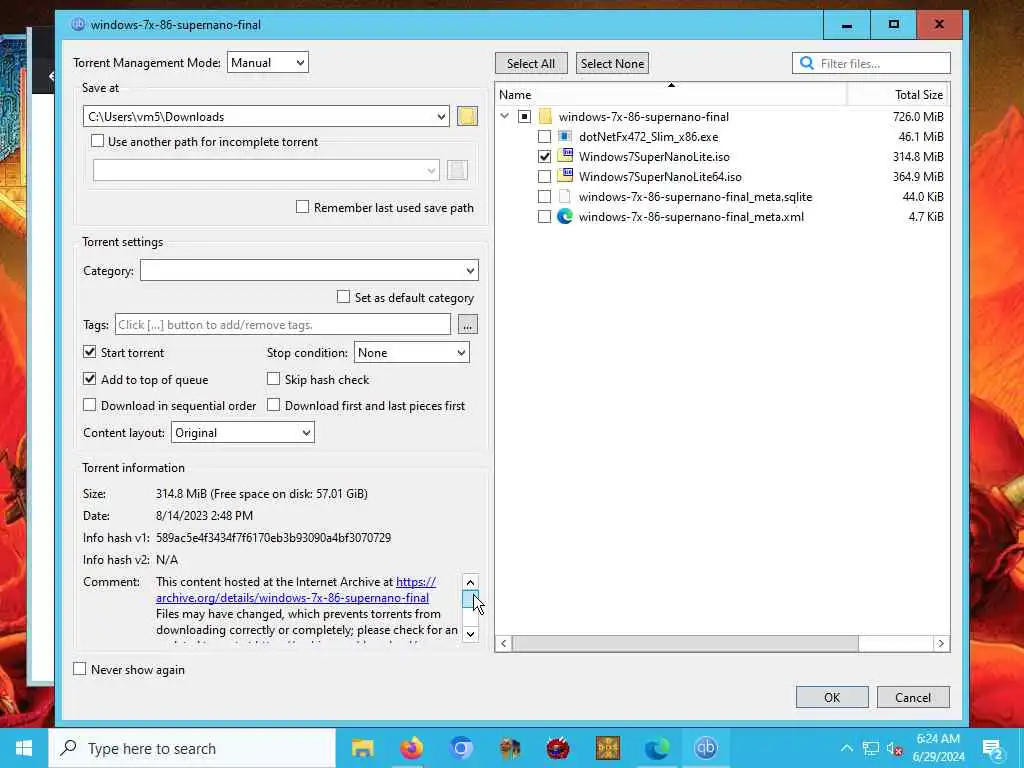Click the DOS game taskbar icon with brown tile
Screen dimensions: 1024x768
click(x=607, y=748)
